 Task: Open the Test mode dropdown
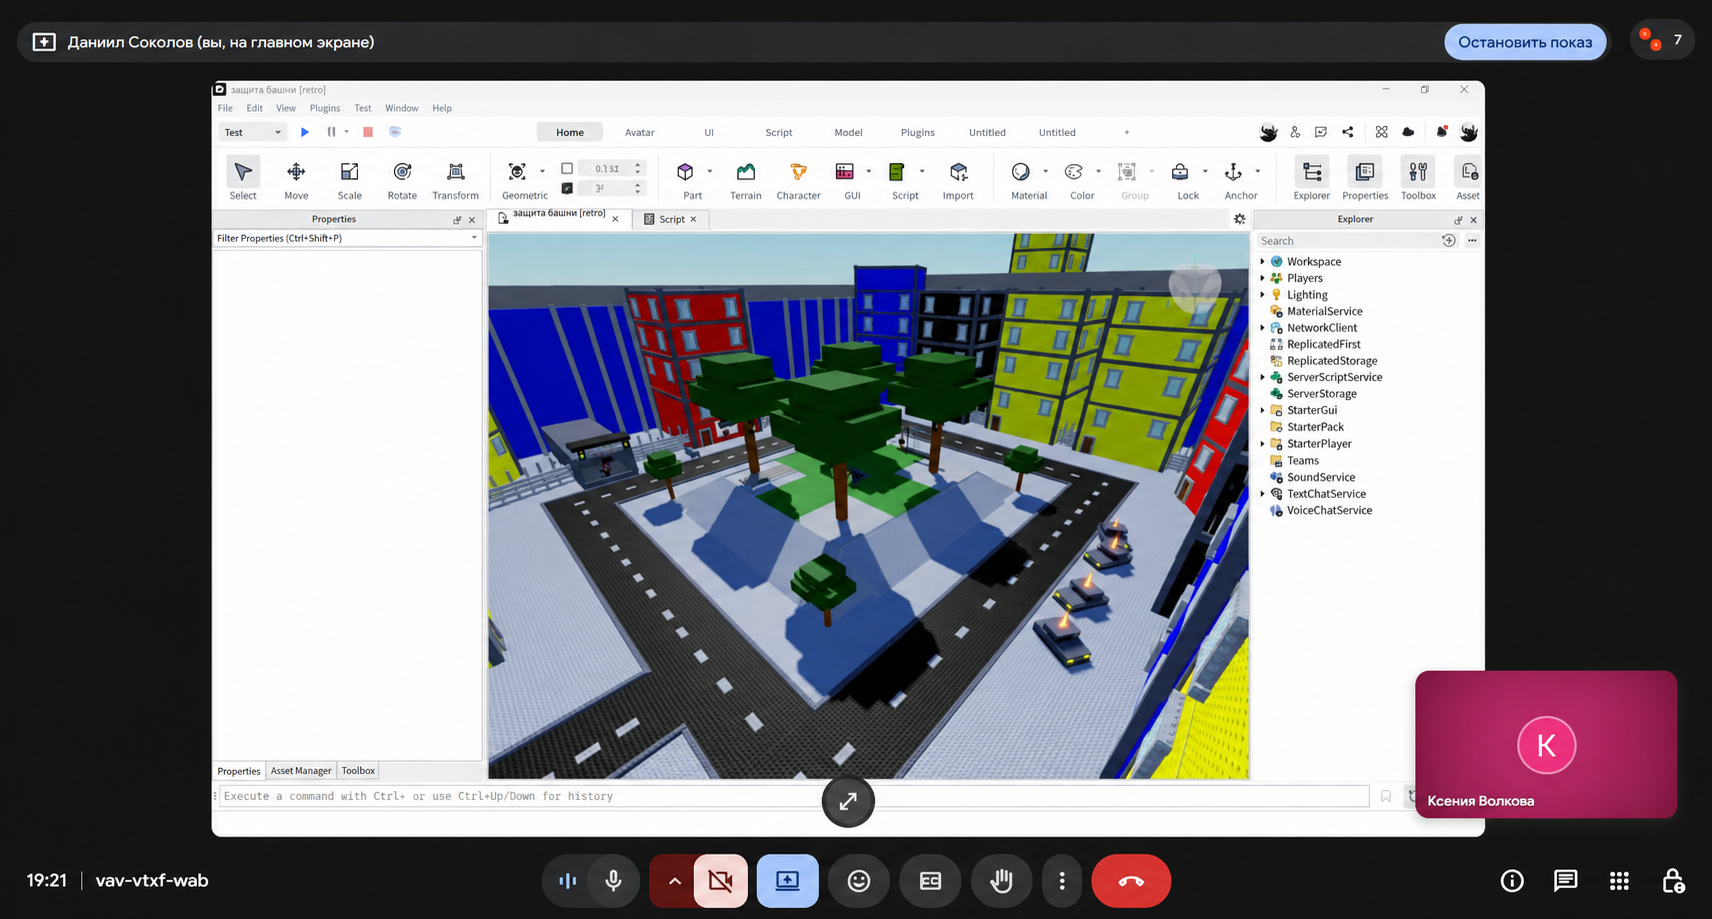(252, 132)
